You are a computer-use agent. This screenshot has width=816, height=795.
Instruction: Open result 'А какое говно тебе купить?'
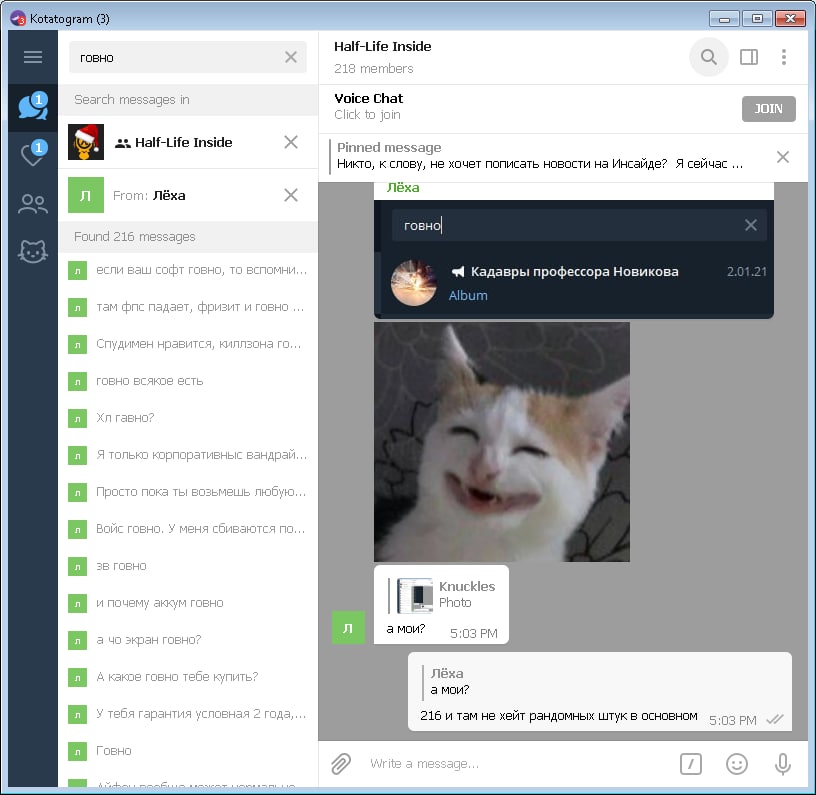188,676
